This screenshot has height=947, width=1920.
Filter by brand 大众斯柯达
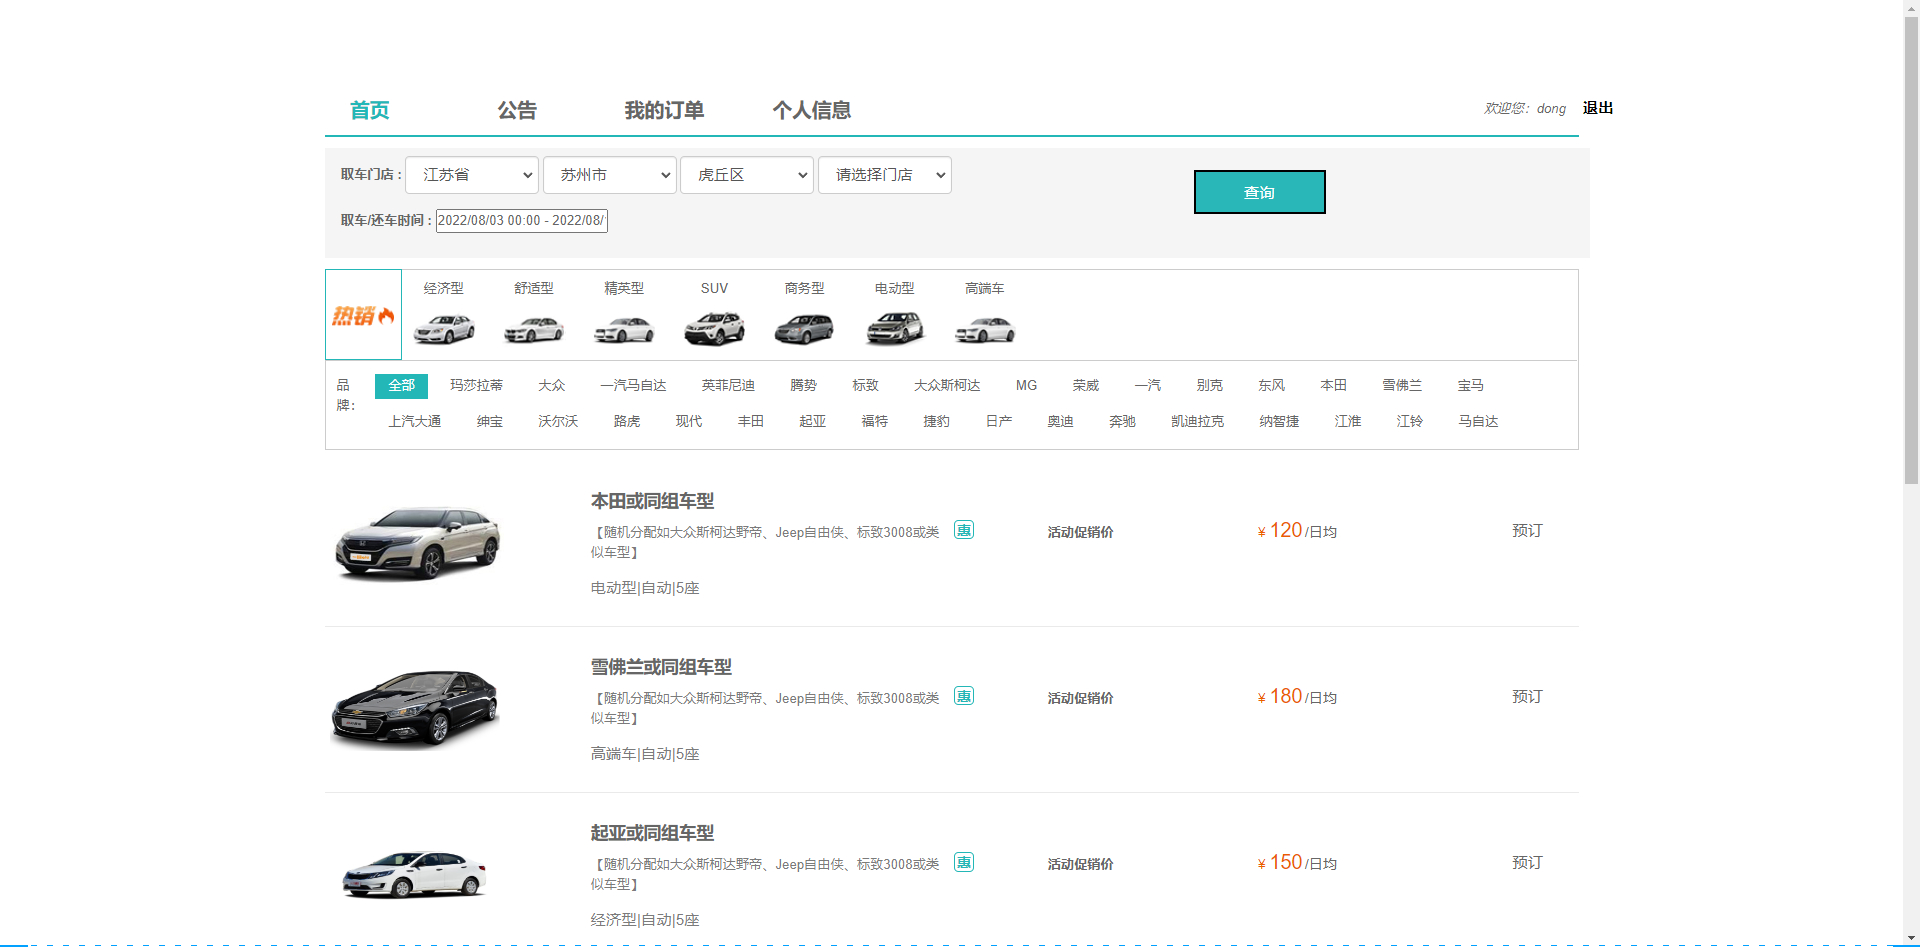coord(947,386)
